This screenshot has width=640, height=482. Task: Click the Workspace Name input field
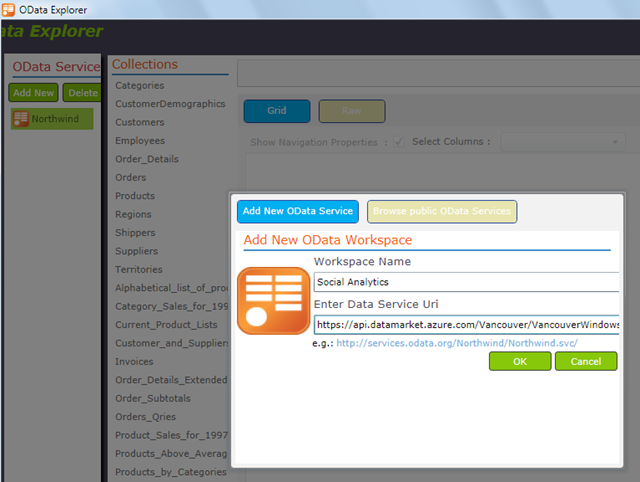[466, 282]
